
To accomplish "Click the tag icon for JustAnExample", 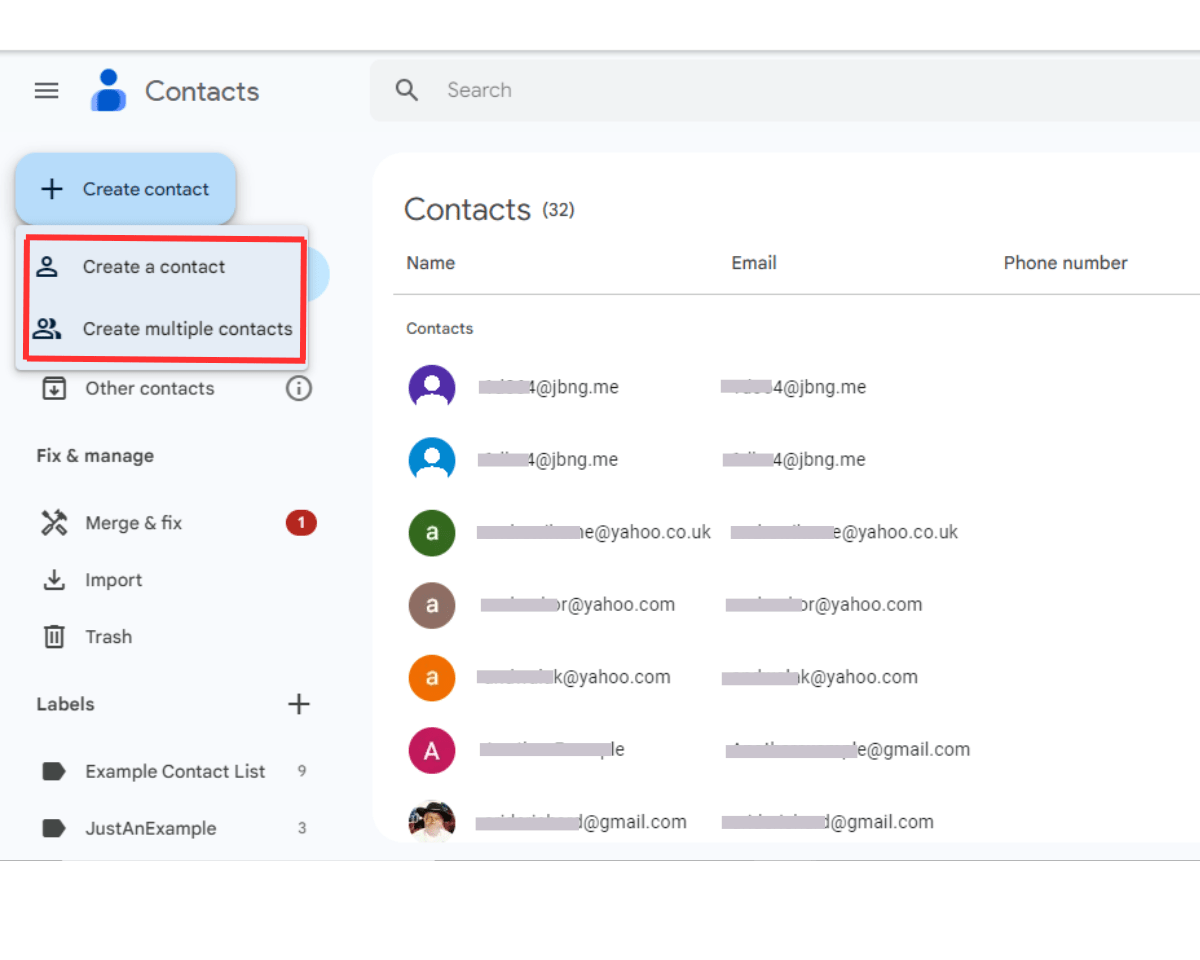I will pyautogui.click(x=54, y=828).
